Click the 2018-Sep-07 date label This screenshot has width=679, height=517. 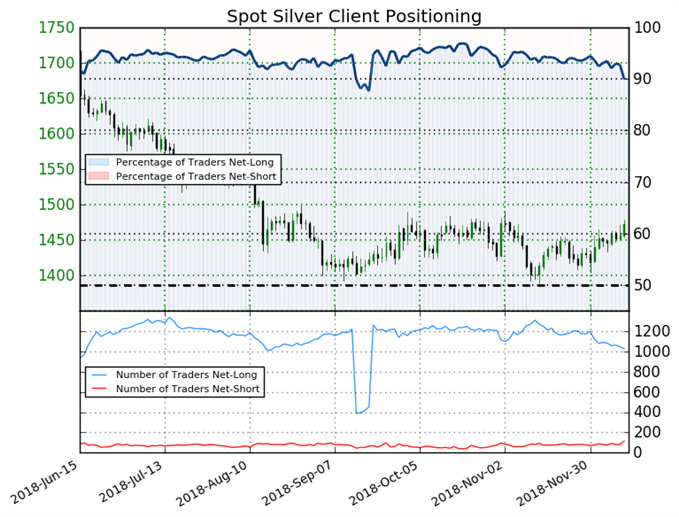[x=297, y=483]
